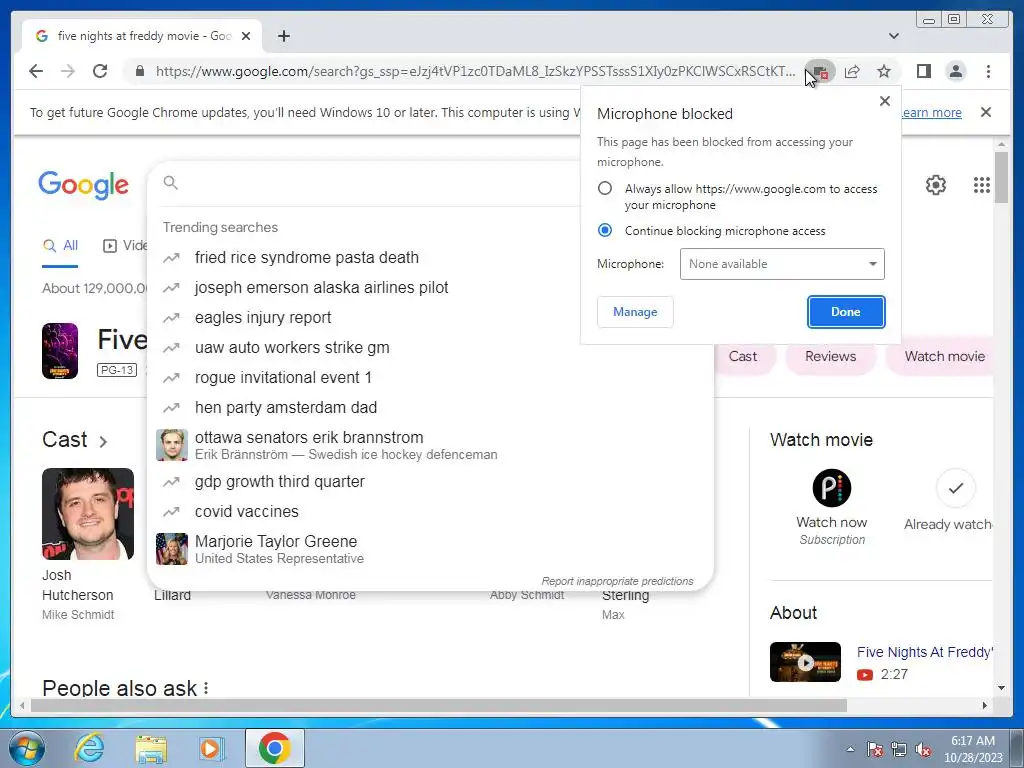Viewport: 1024px width, 768px height.
Task: Open the tab search chevron
Action: pyautogui.click(x=893, y=36)
